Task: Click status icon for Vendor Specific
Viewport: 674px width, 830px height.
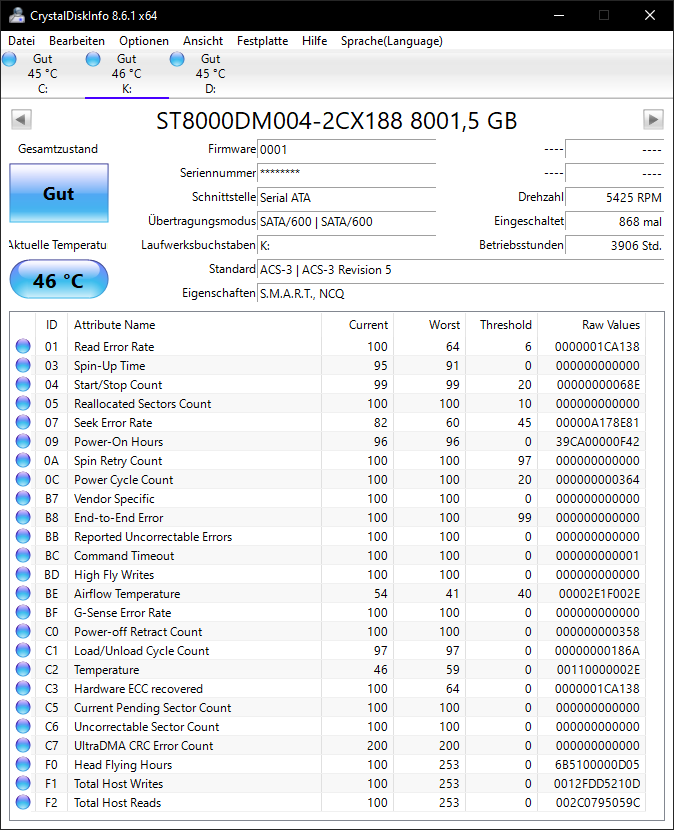Action: coord(23,499)
